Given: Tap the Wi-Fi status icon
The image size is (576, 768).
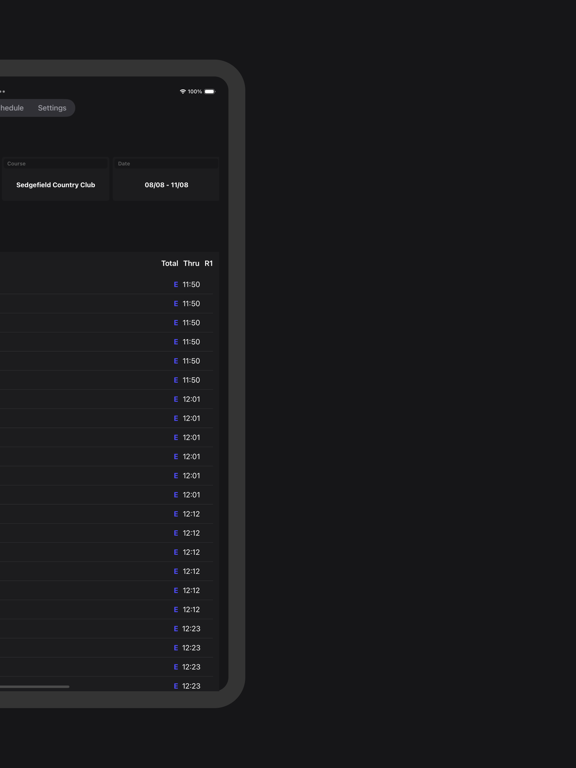Looking at the screenshot, I should coord(183,92).
